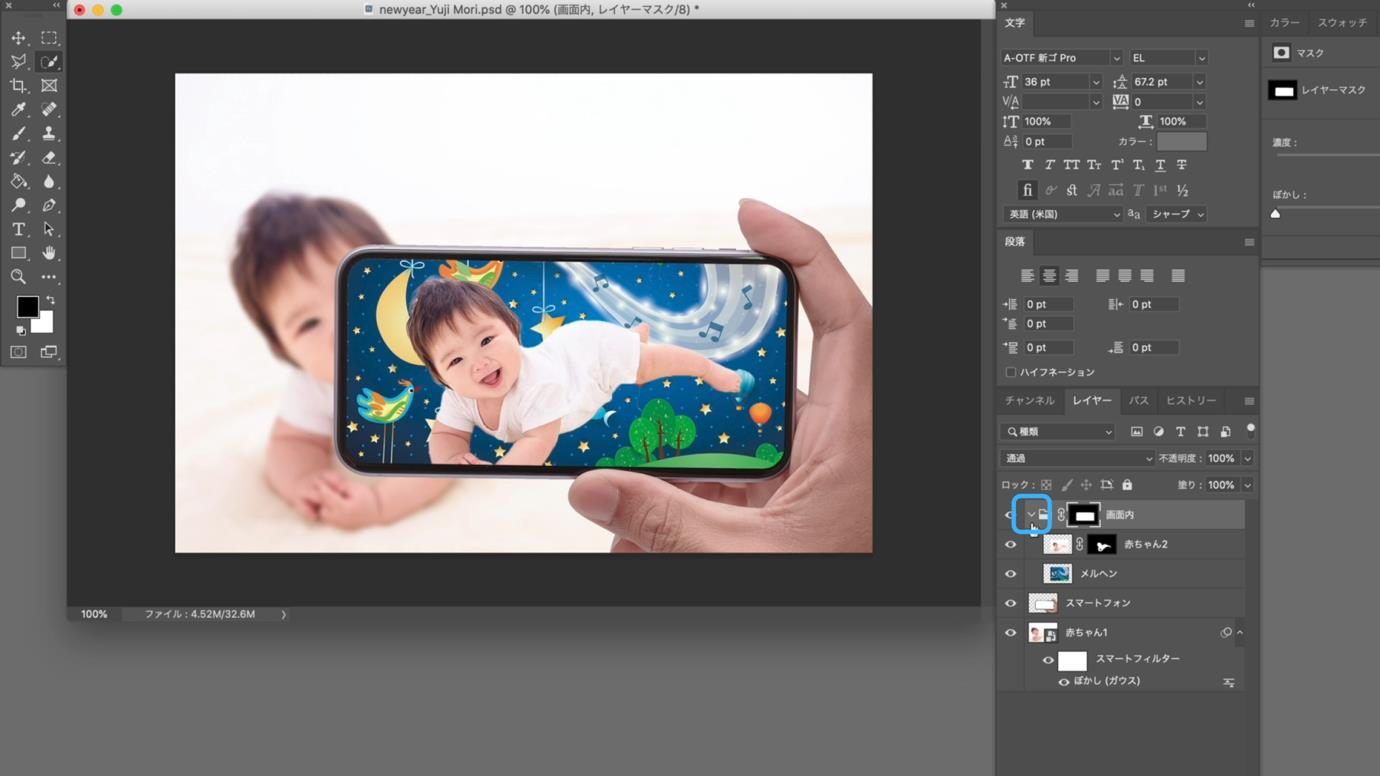Viewport: 1380px width, 776px height.
Task: Open the シャープ anti-aliasing dropdown
Action: pos(1176,214)
